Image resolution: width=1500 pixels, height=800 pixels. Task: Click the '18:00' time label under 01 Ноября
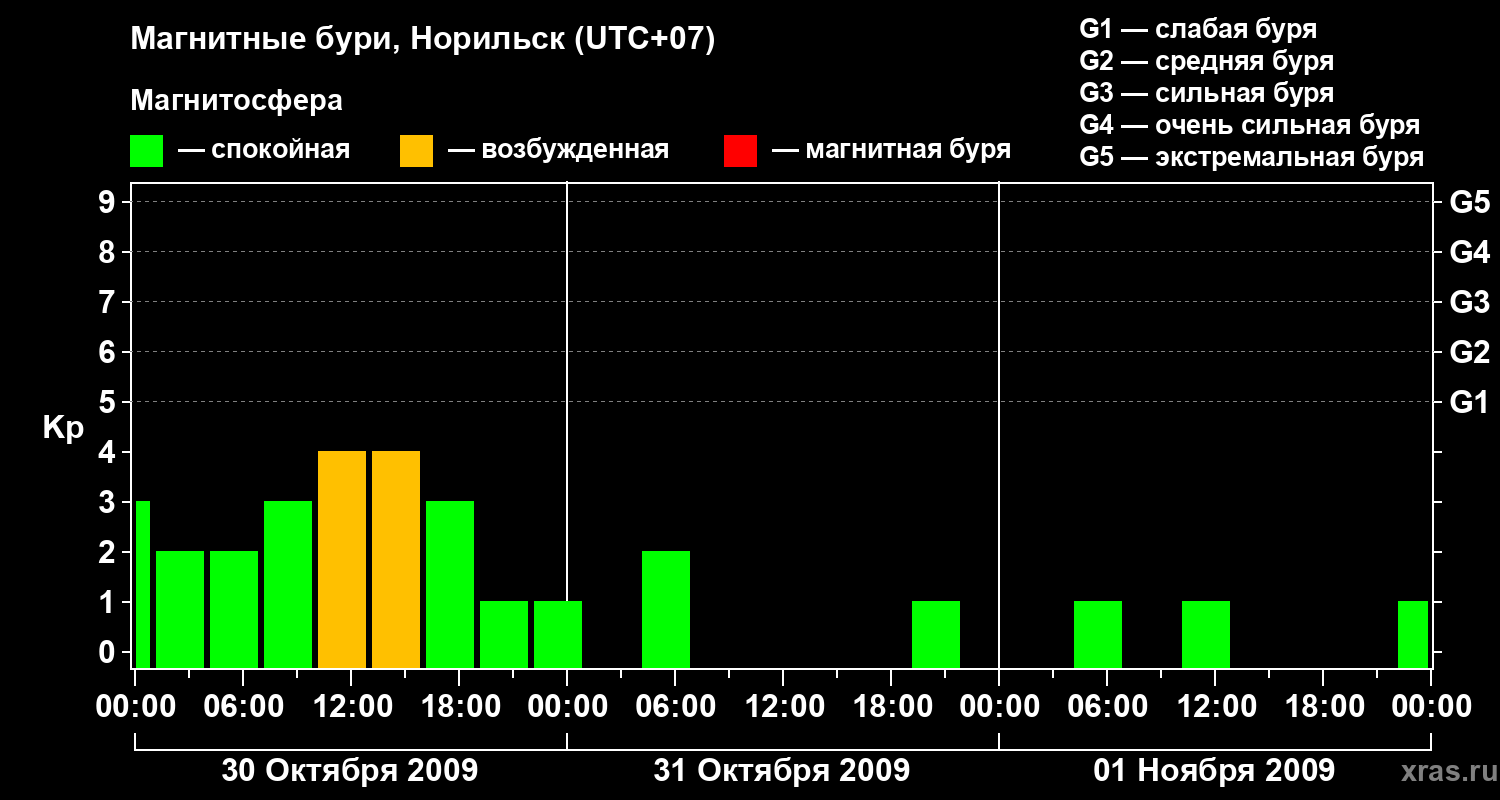click(x=1323, y=706)
